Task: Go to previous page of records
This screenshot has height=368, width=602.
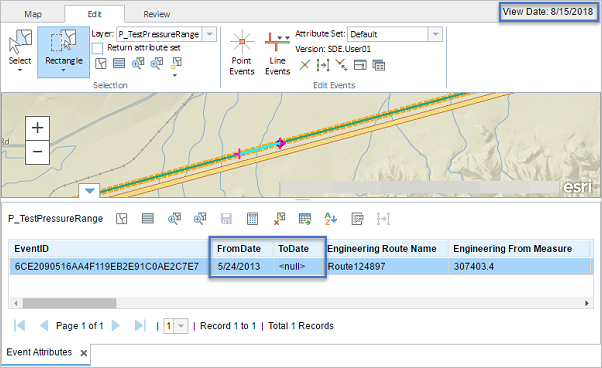Action: click(x=44, y=326)
